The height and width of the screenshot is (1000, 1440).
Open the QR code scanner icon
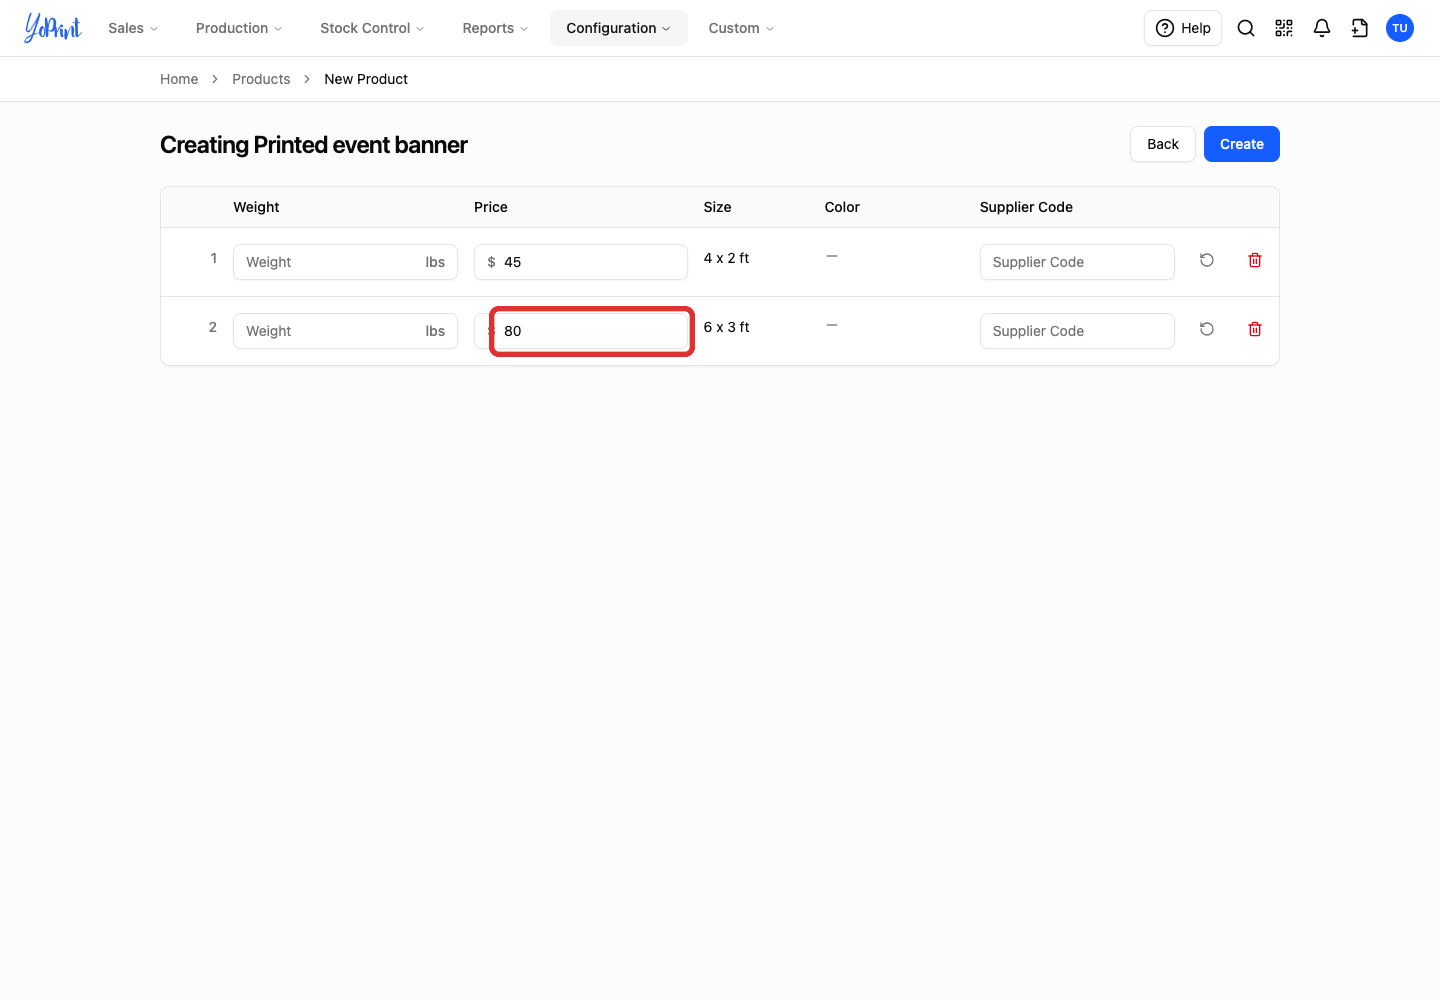1284,28
